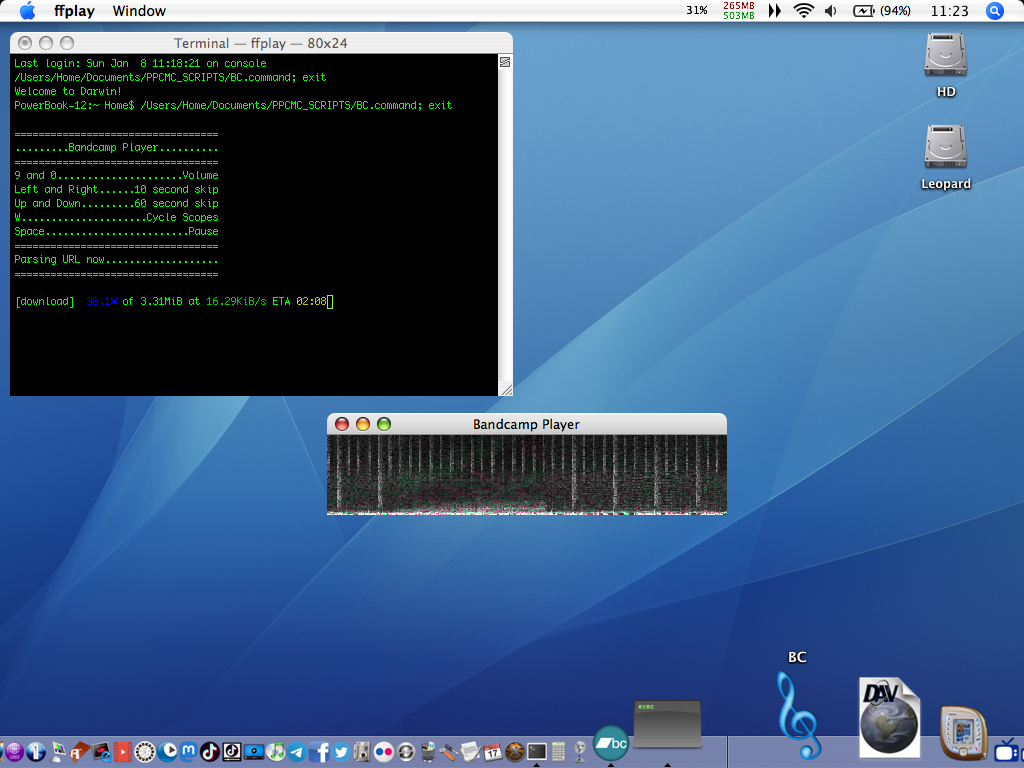Viewport: 1024px width, 768px height.
Task: Open the iTunes dock icon
Action: [x=276, y=752]
